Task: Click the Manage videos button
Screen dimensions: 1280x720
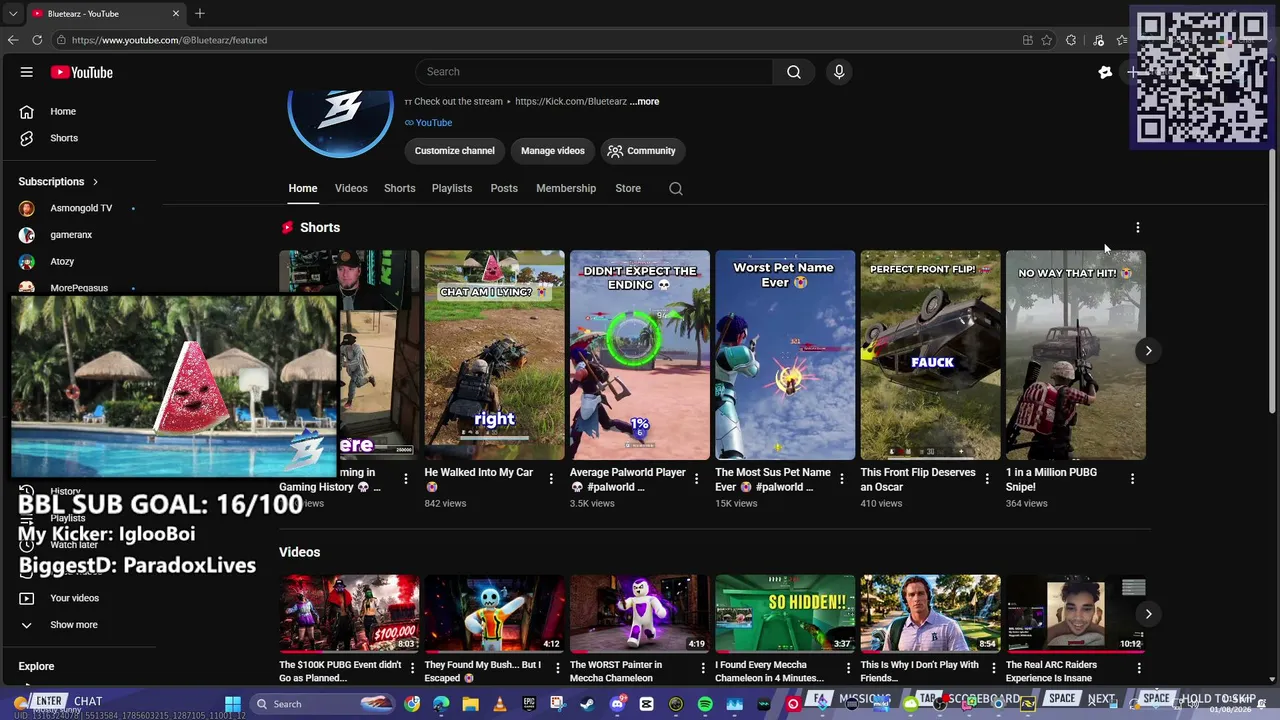Action: click(x=553, y=151)
